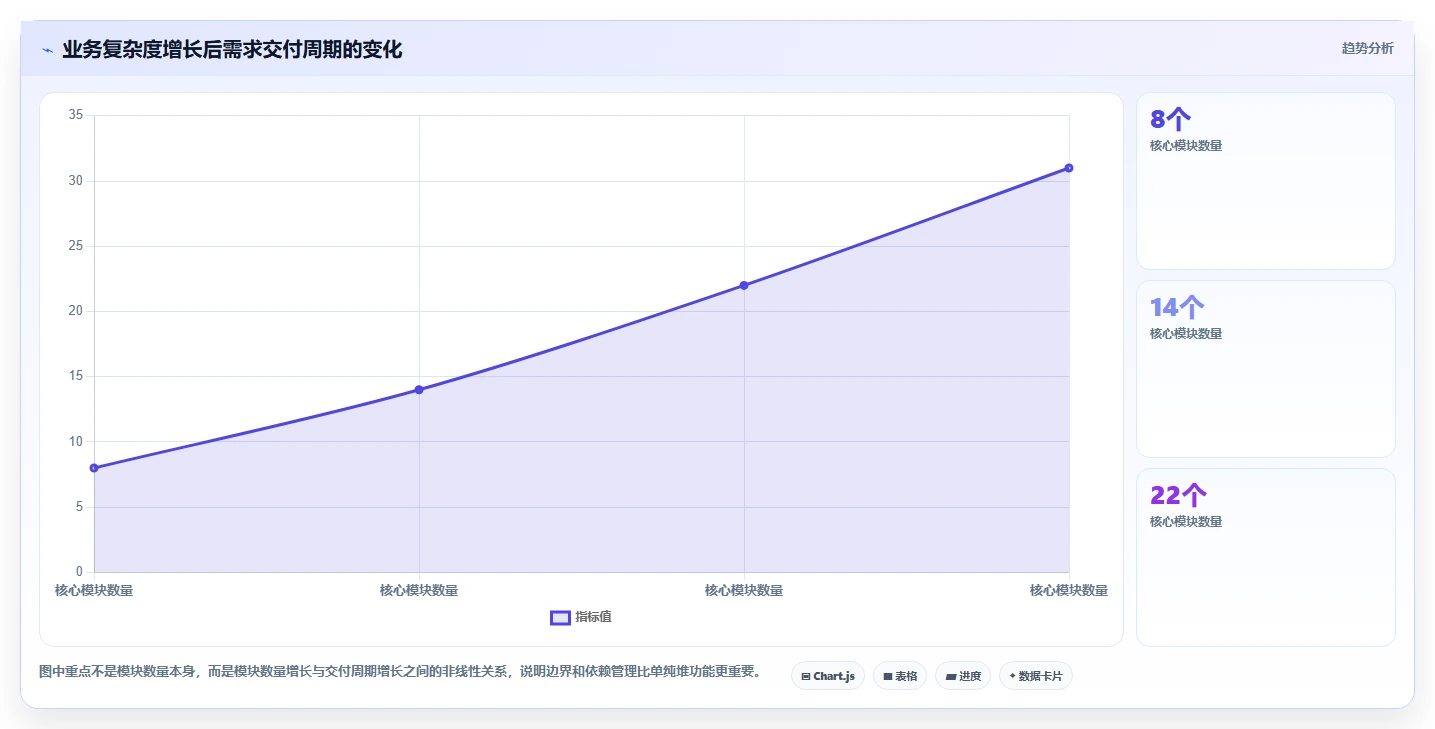Viewport: 1435px width, 729px height.
Task: Toggle the 指标值 legend swatch
Action: pyautogui.click(x=560, y=617)
